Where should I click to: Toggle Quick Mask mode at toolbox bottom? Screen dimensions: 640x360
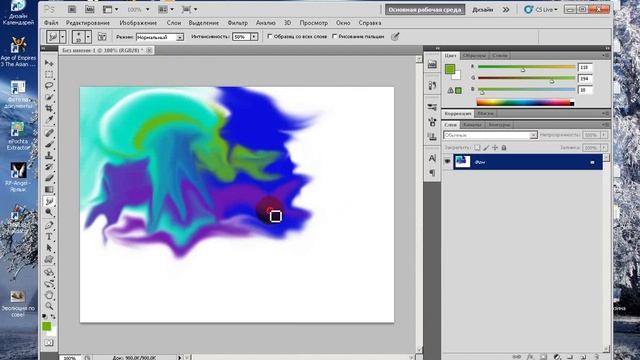(49, 343)
